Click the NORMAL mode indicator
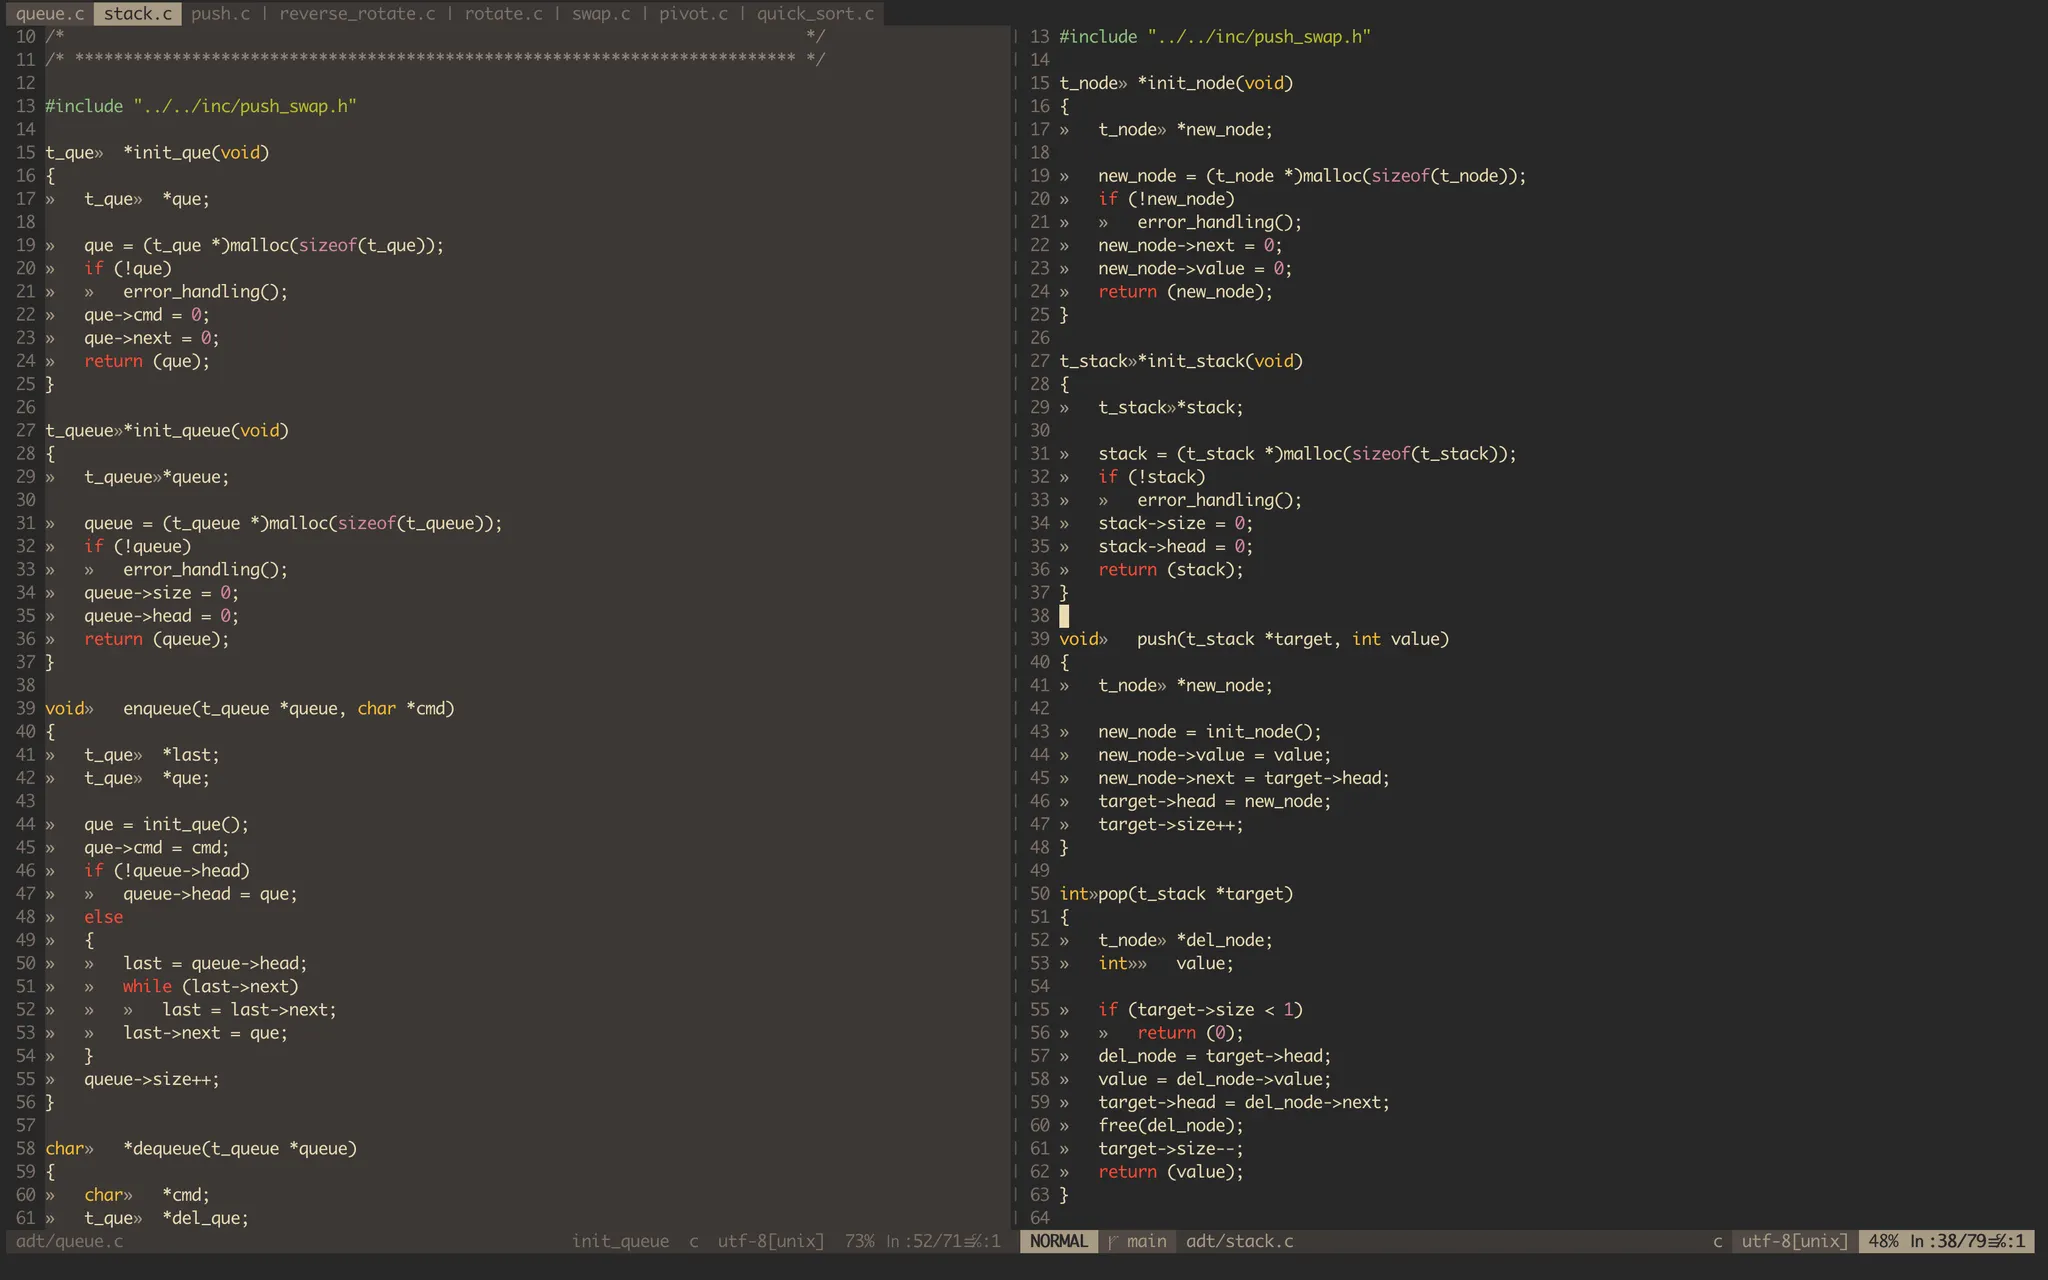The height and width of the screenshot is (1280, 2048). 1058,1241
